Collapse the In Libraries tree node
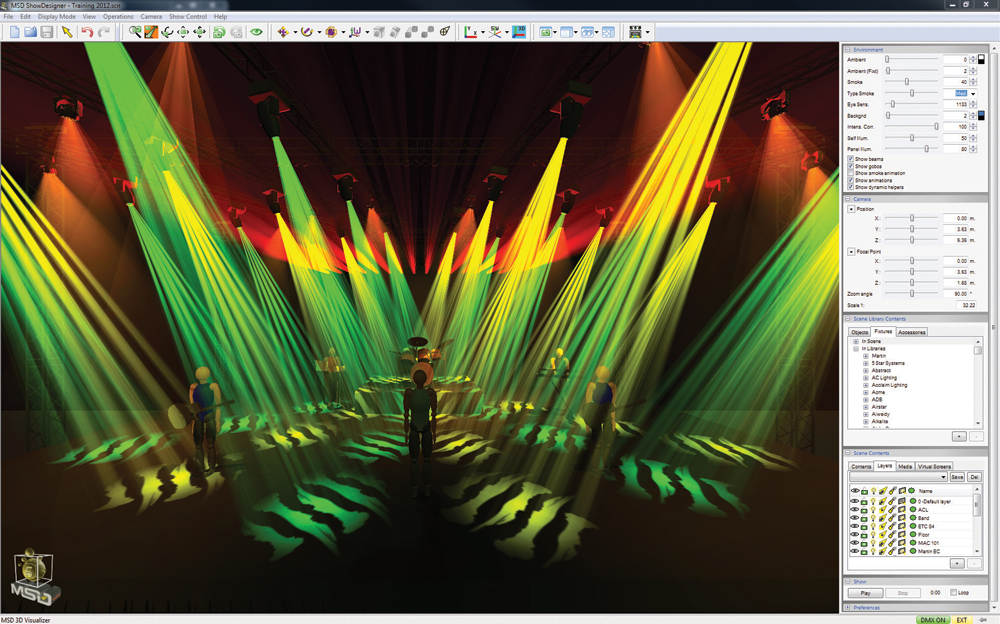The image size is (1000, 624). point(856,349)
